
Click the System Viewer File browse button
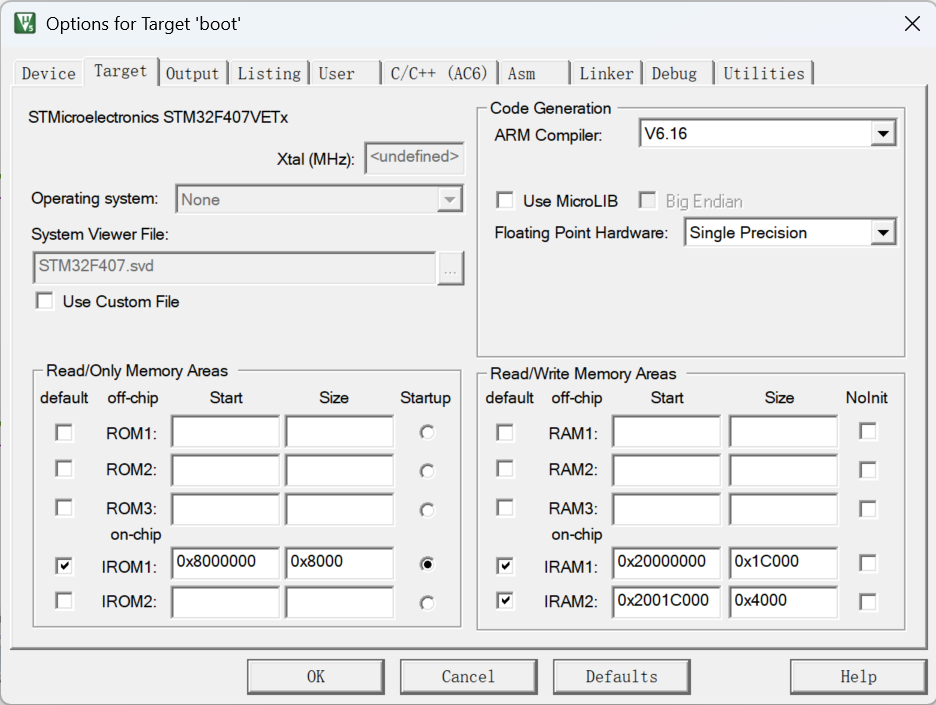click(450, 268)
